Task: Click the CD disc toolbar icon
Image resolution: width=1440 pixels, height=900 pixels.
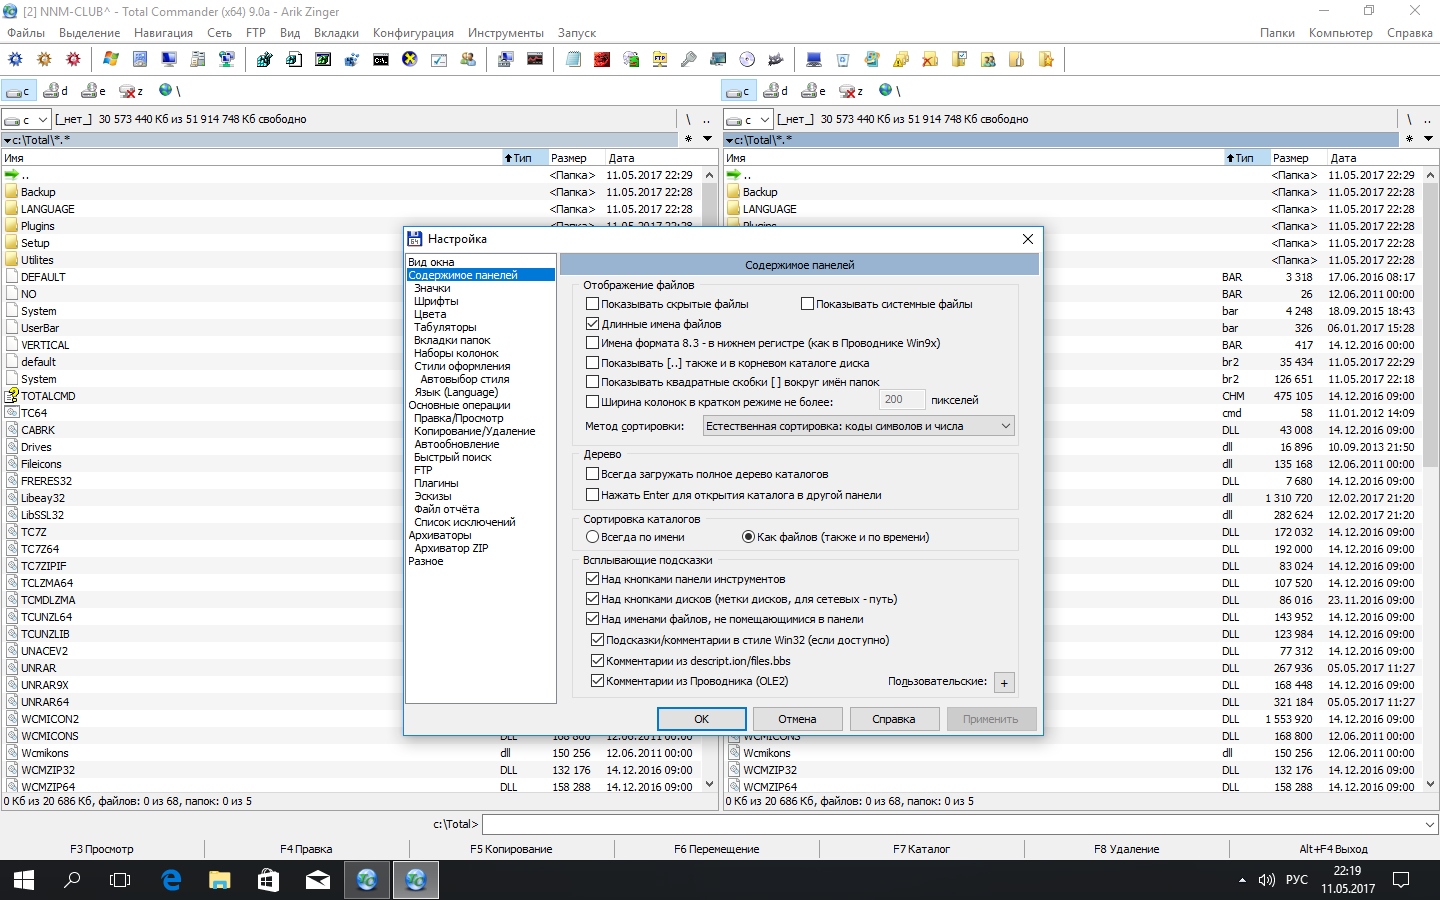Action: coord(747,59)
